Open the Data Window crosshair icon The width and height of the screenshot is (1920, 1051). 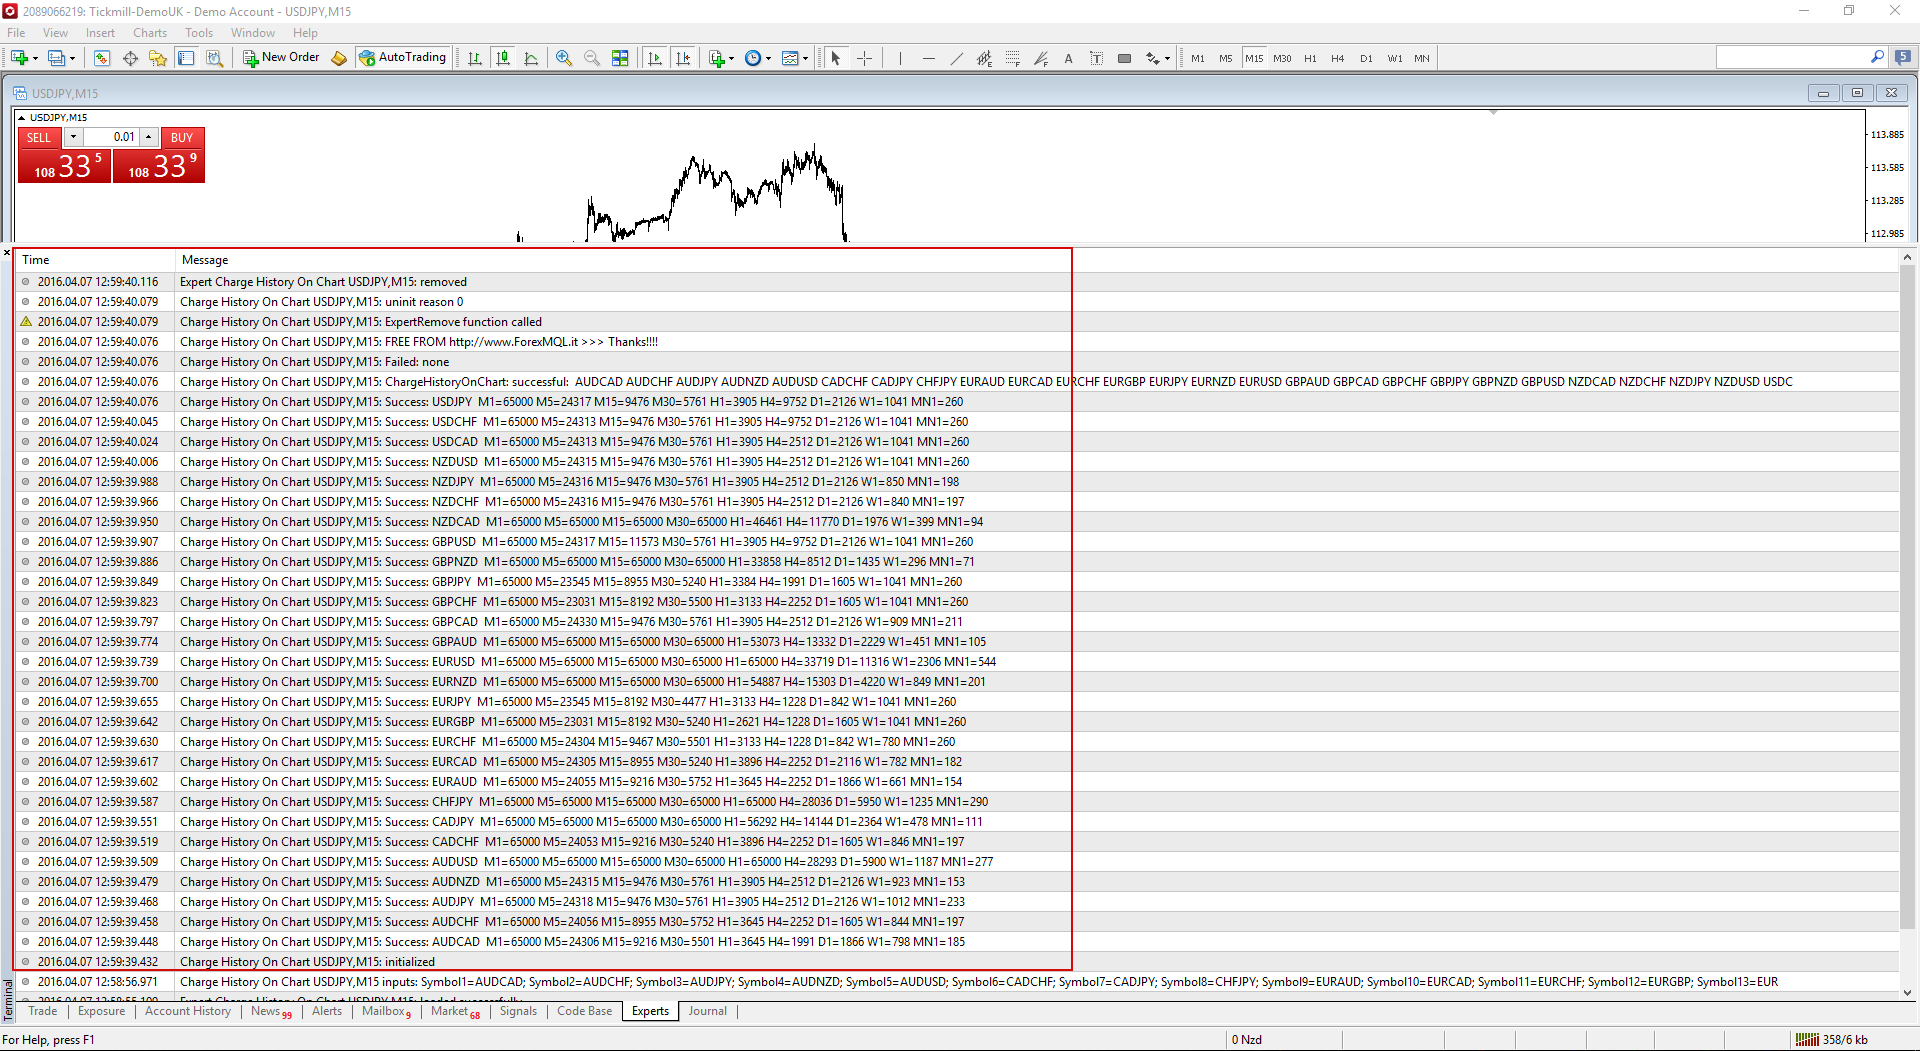tap(130, 58)
